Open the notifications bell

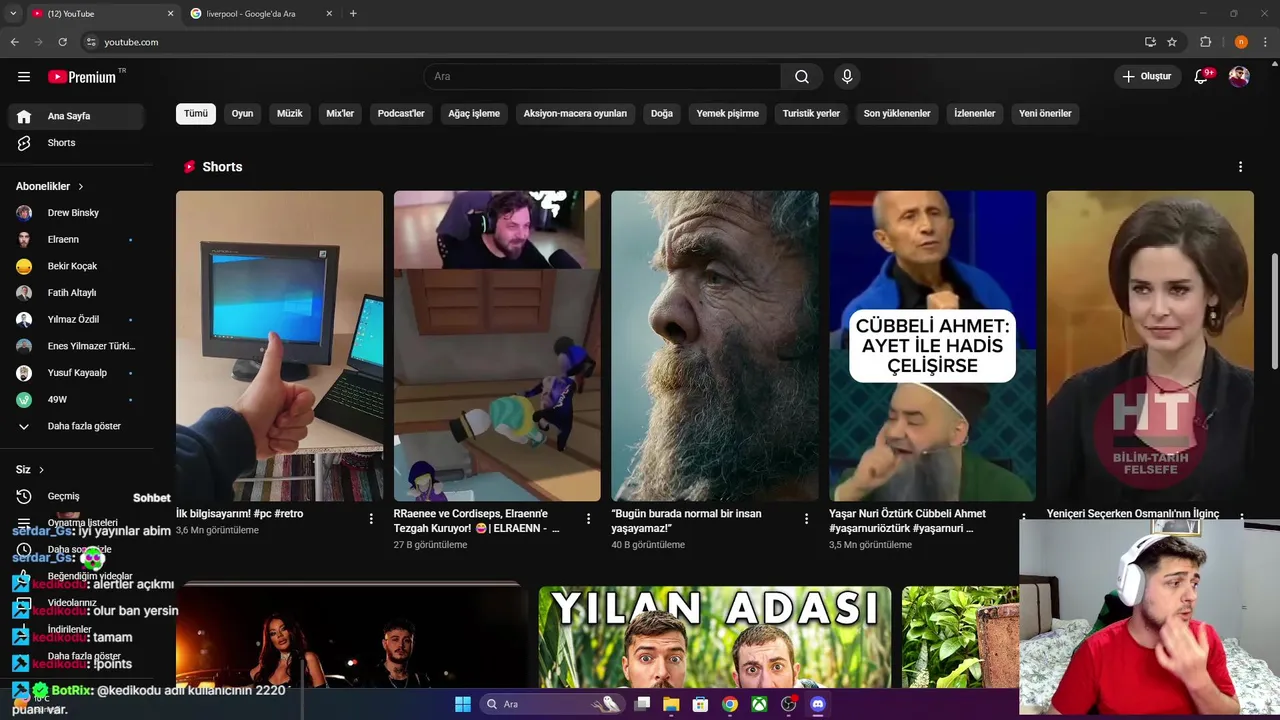tap(1201, 77)
